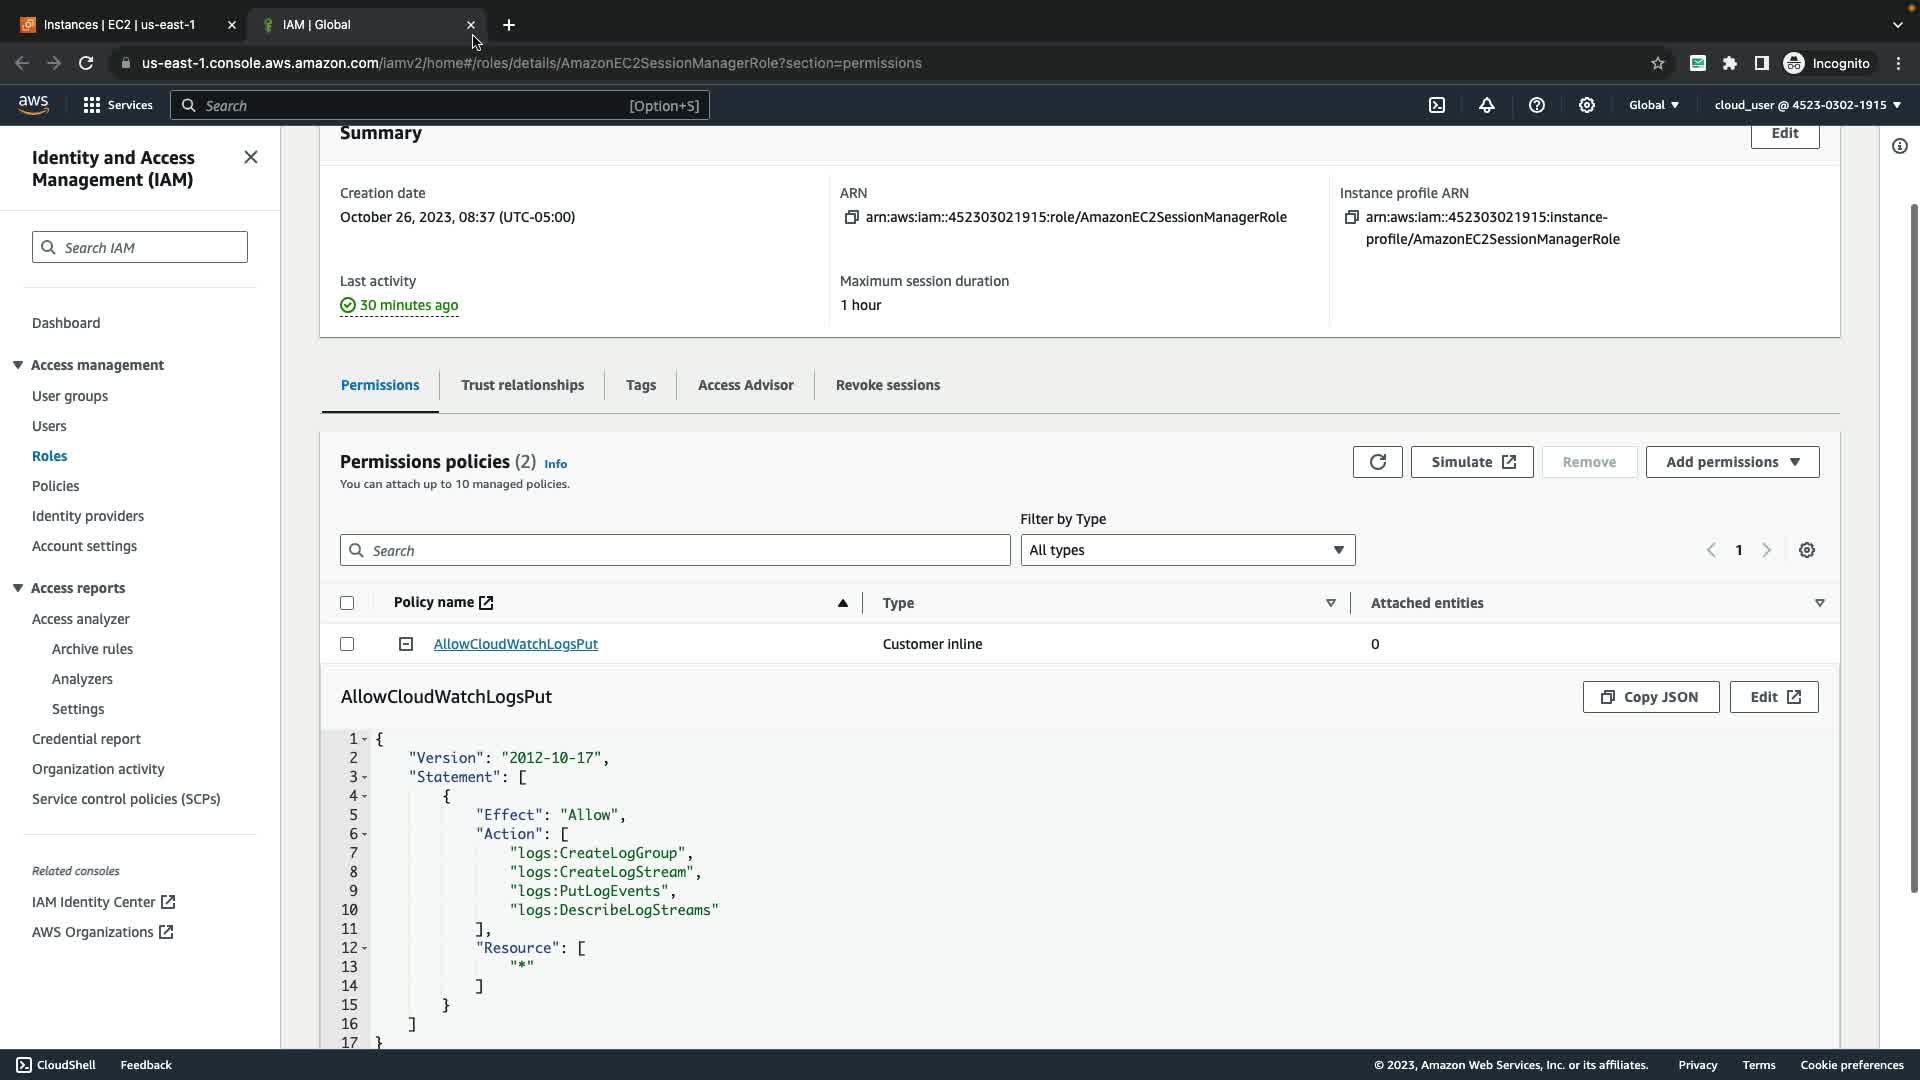
Task: Collapse the AllowCloudWatchLogsPut policy row
Action: point(406,644)
